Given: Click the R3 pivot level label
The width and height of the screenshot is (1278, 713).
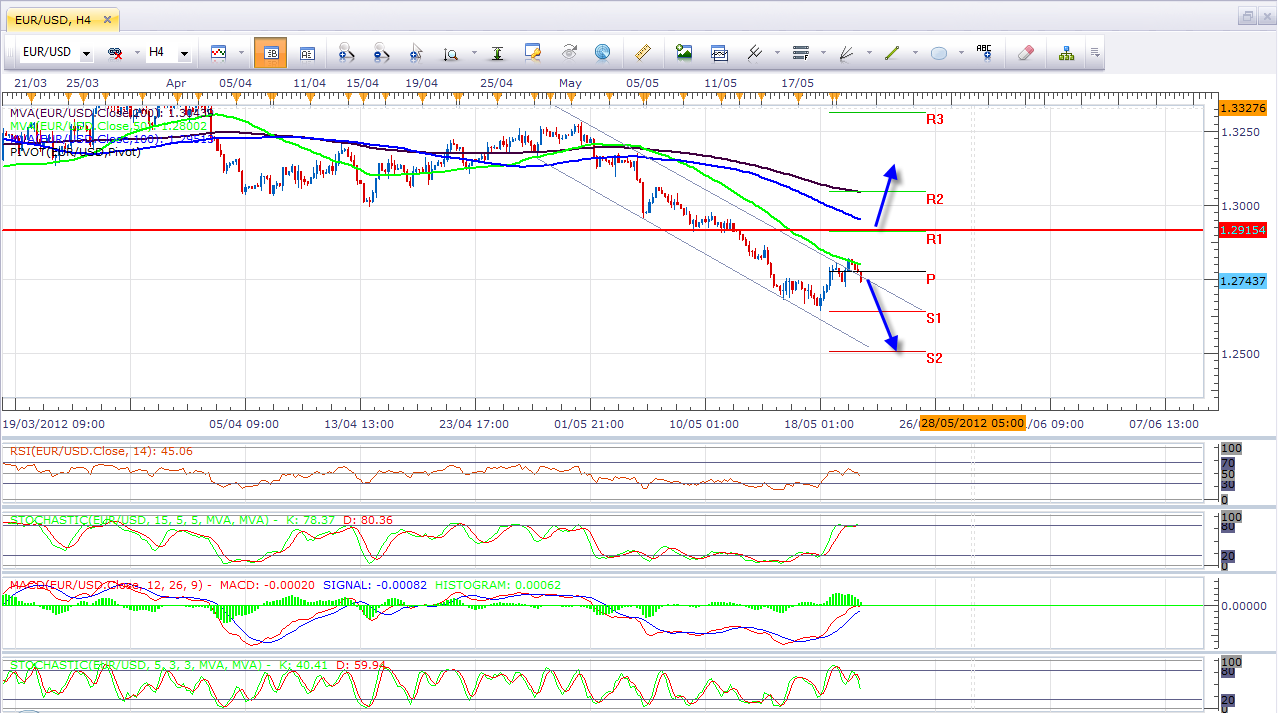Looking at the screenshot, I should (x=935, y=119).
